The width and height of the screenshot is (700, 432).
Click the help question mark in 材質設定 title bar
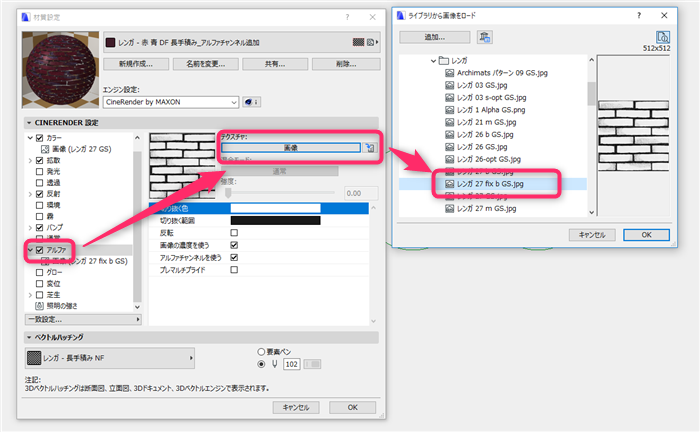click(347, 17)
